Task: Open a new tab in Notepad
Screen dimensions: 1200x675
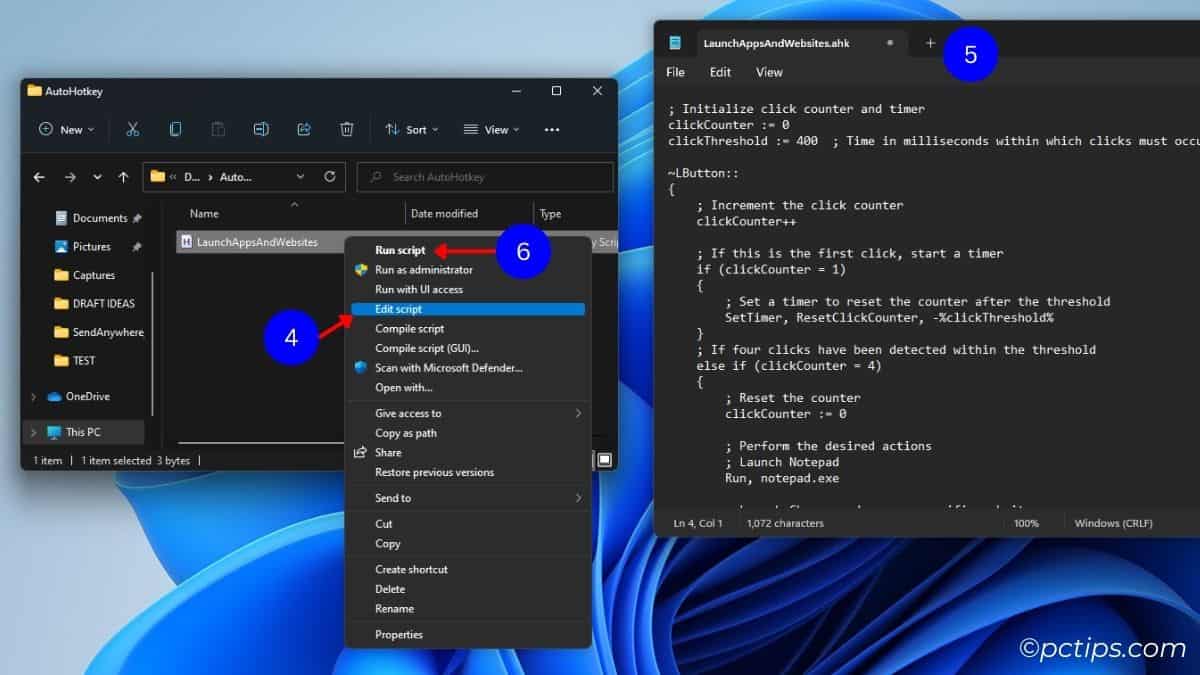Action: click(929, 43)
